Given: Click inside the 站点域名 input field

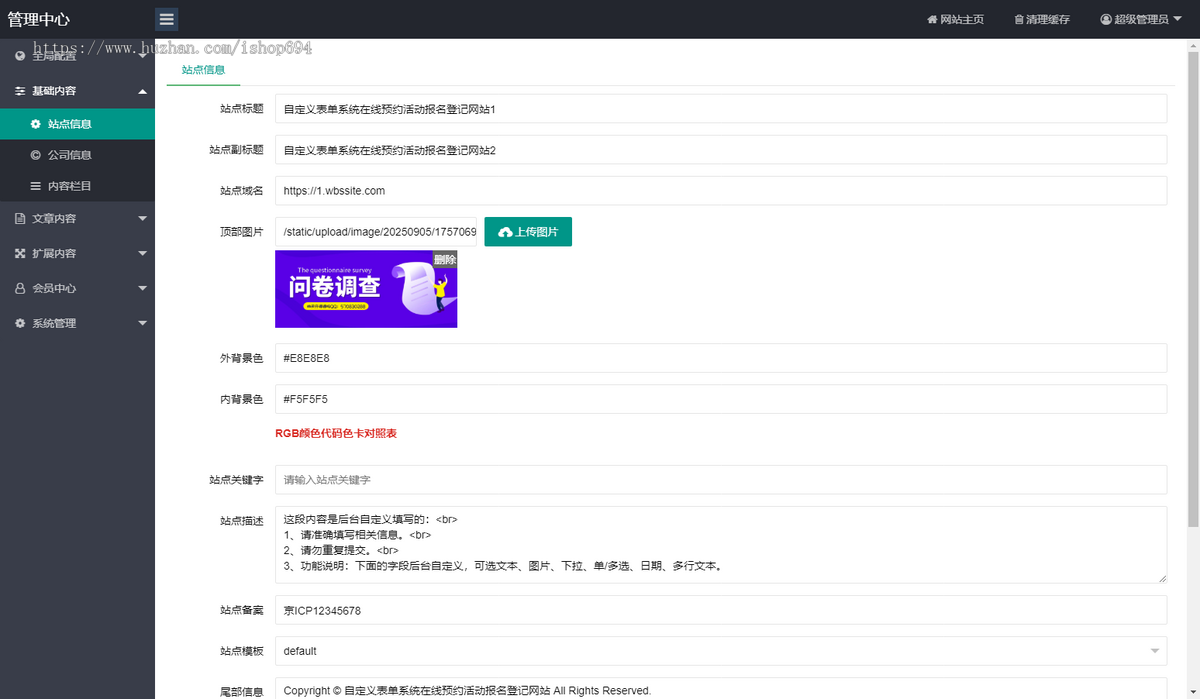Looking at the screenshot, I should point(720,190).
